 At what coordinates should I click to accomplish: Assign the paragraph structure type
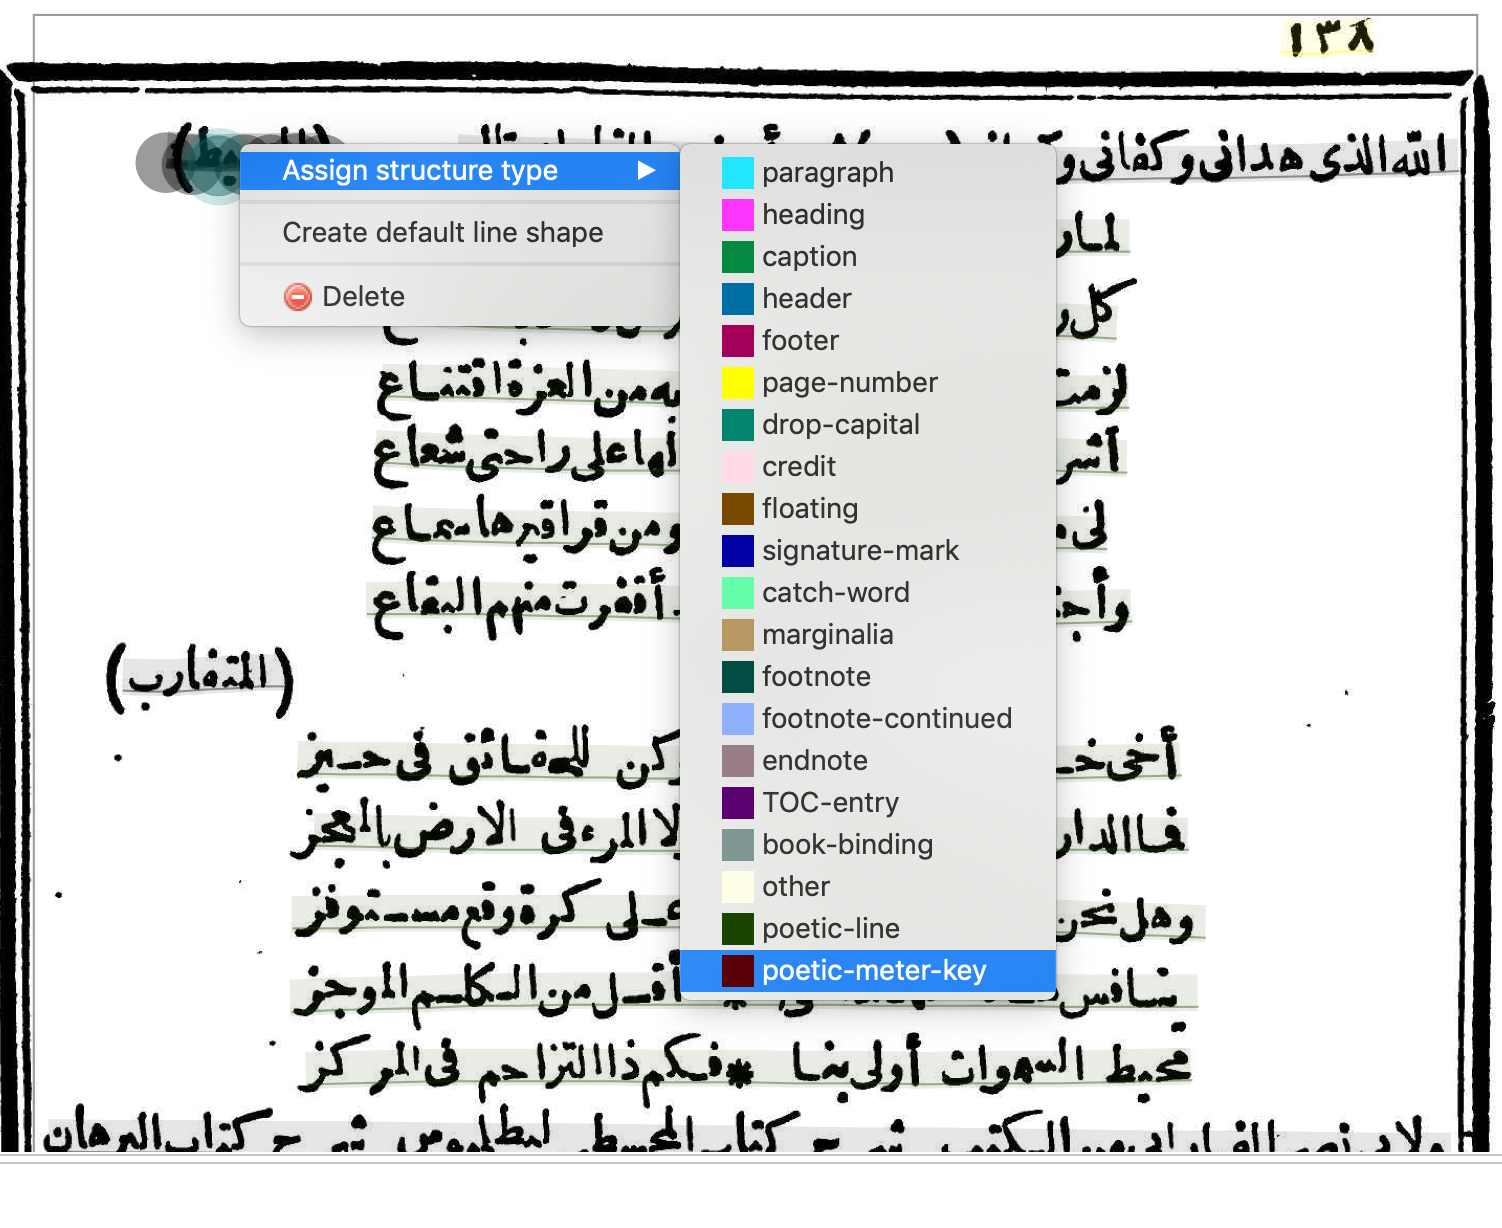coord(868,173)
